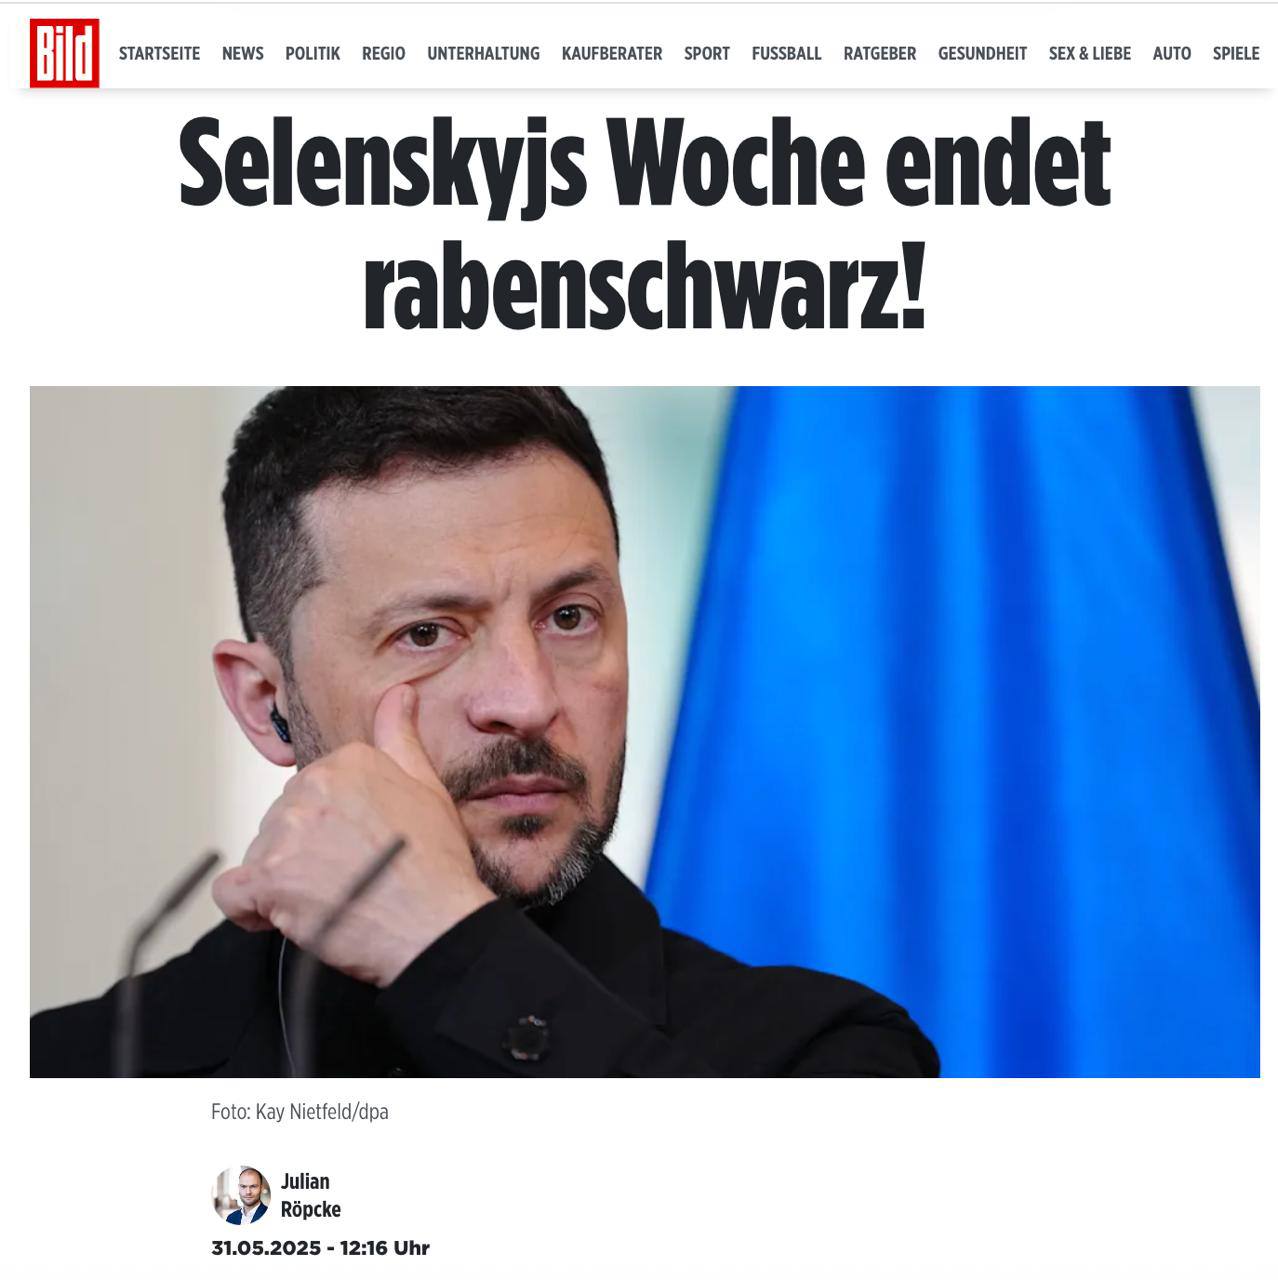The width and height of the screenshot is (1278, 1280).
Task: Open Ratgeber in the nav bar
Action: [880, 54]
